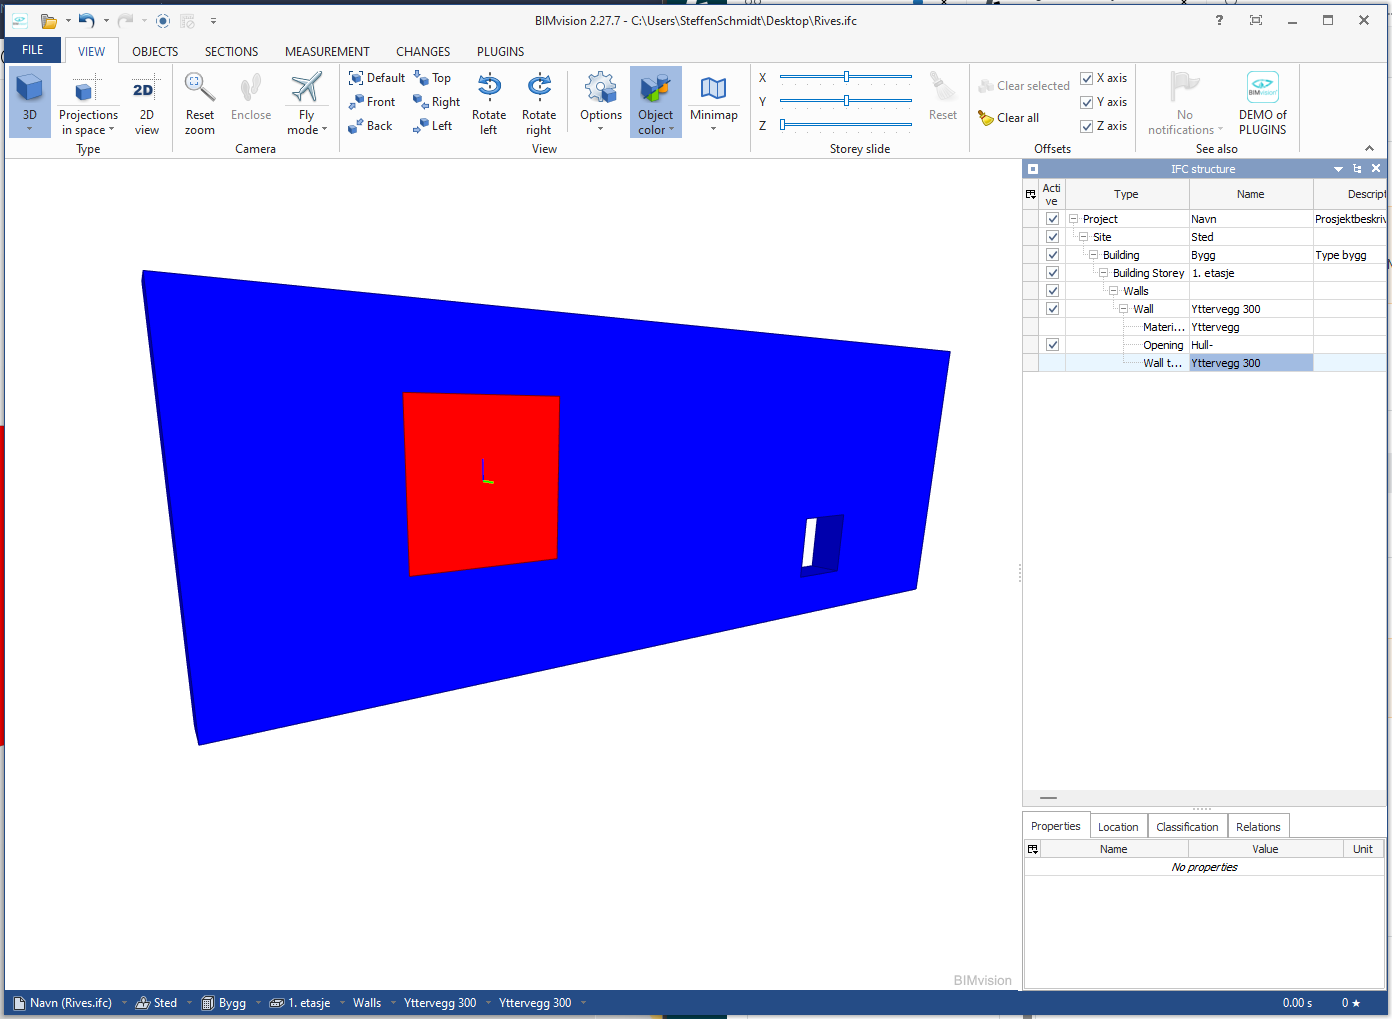Click the Object color icon
This screenshot has height=1019, width=1392.
[x=655, y=89]
